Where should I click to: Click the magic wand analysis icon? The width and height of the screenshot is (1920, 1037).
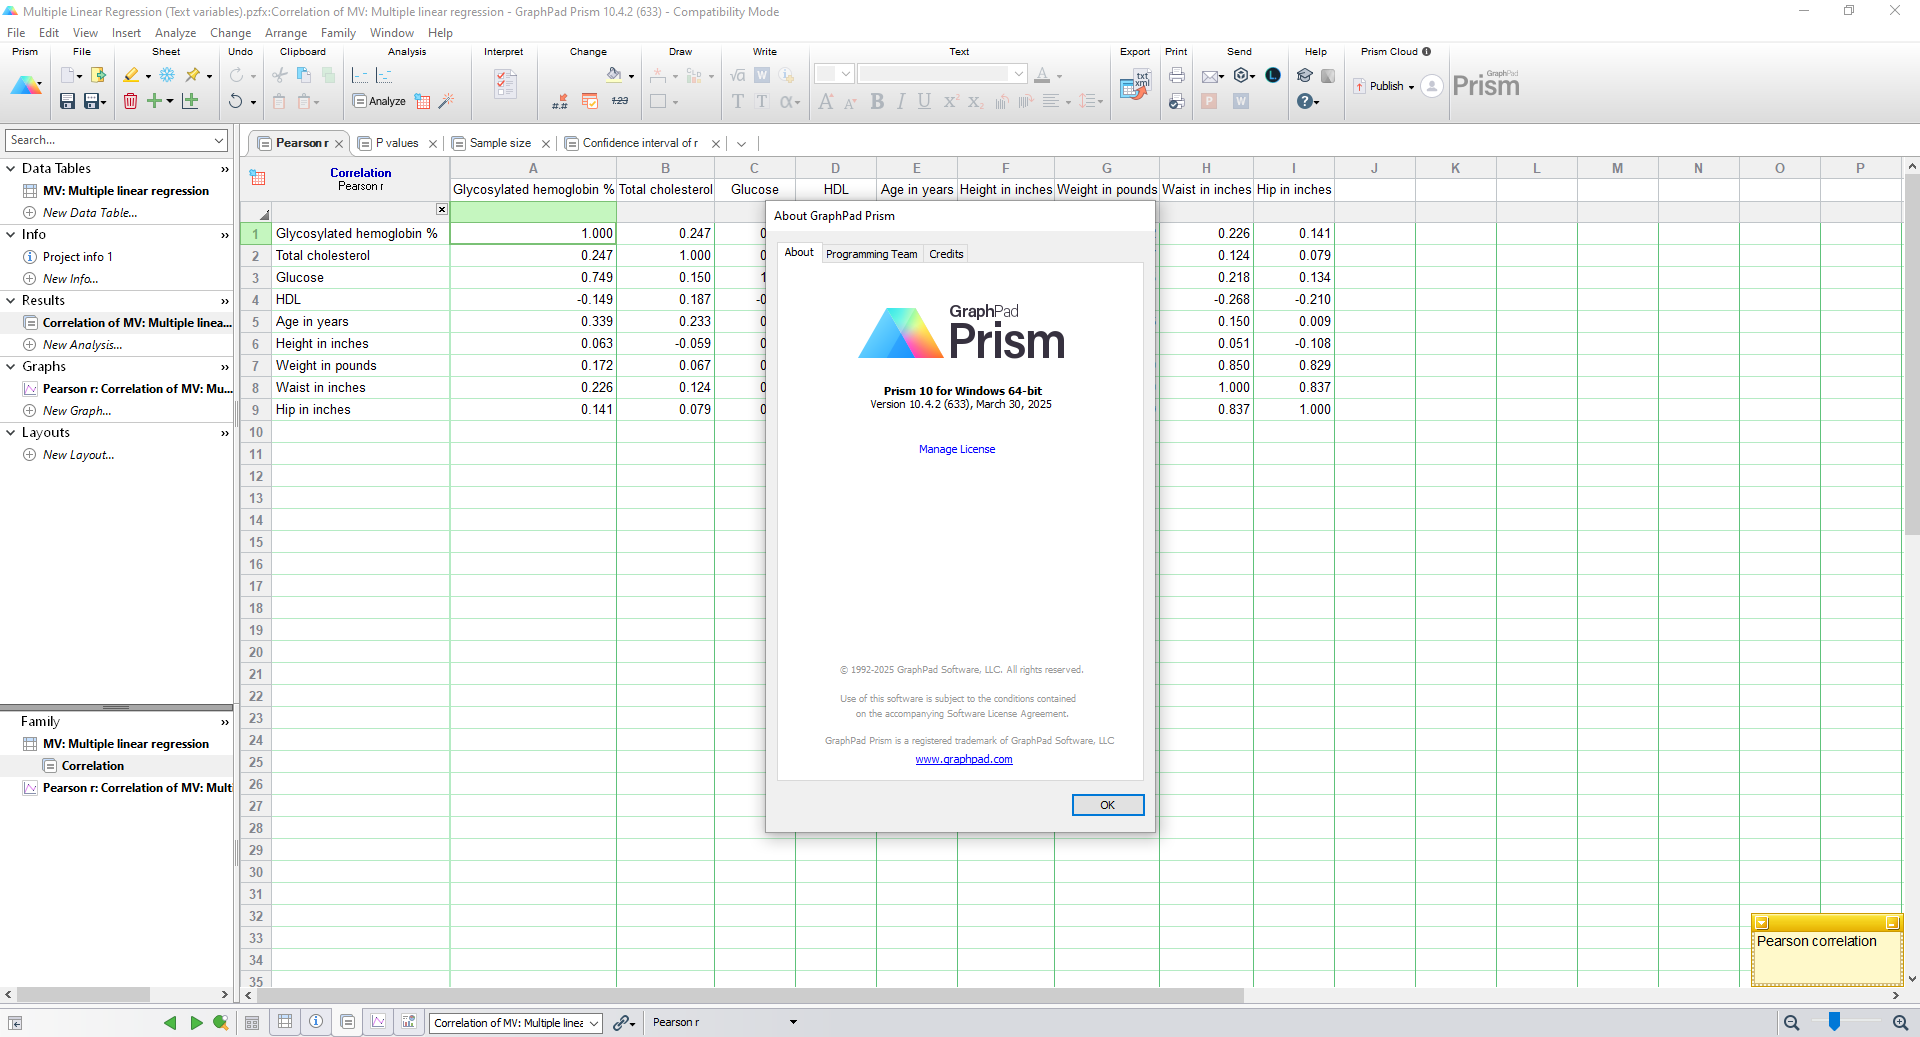(447, 101)
